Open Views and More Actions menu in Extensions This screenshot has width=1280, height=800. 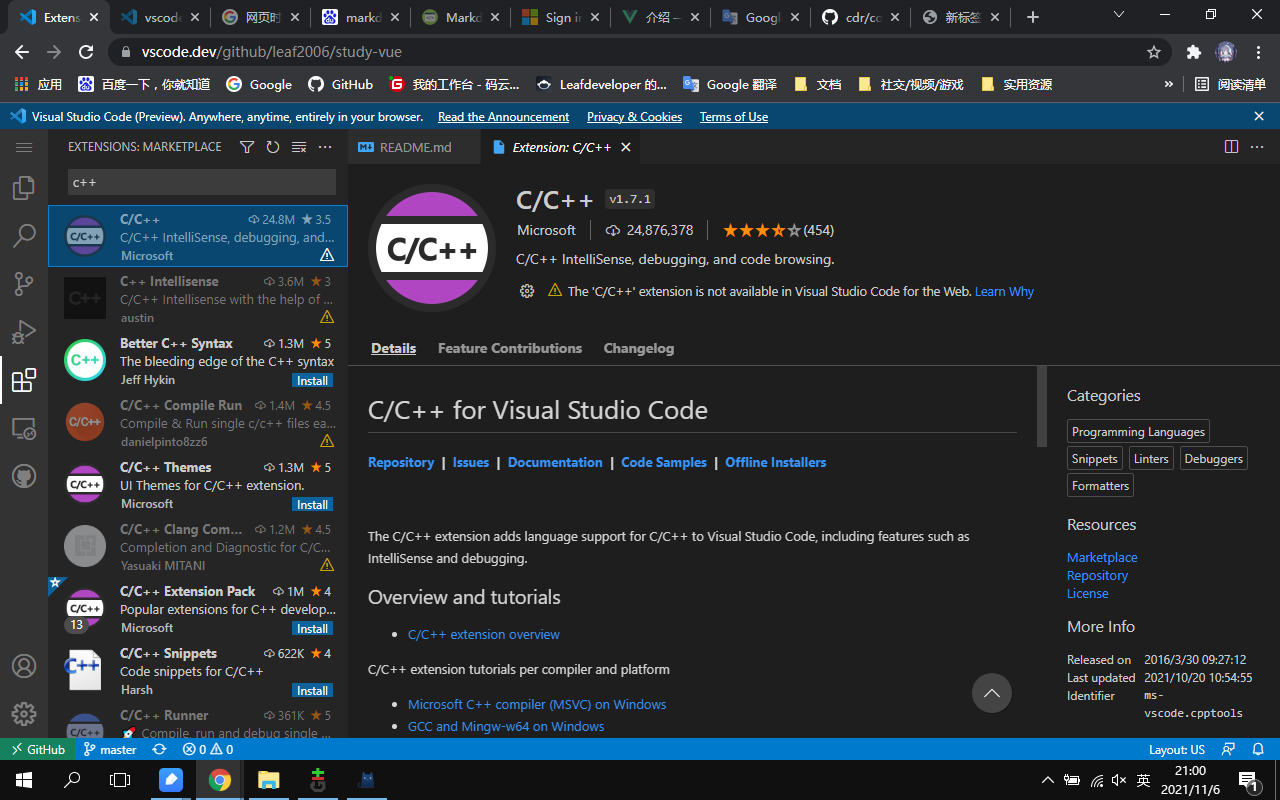click(325, 147)
